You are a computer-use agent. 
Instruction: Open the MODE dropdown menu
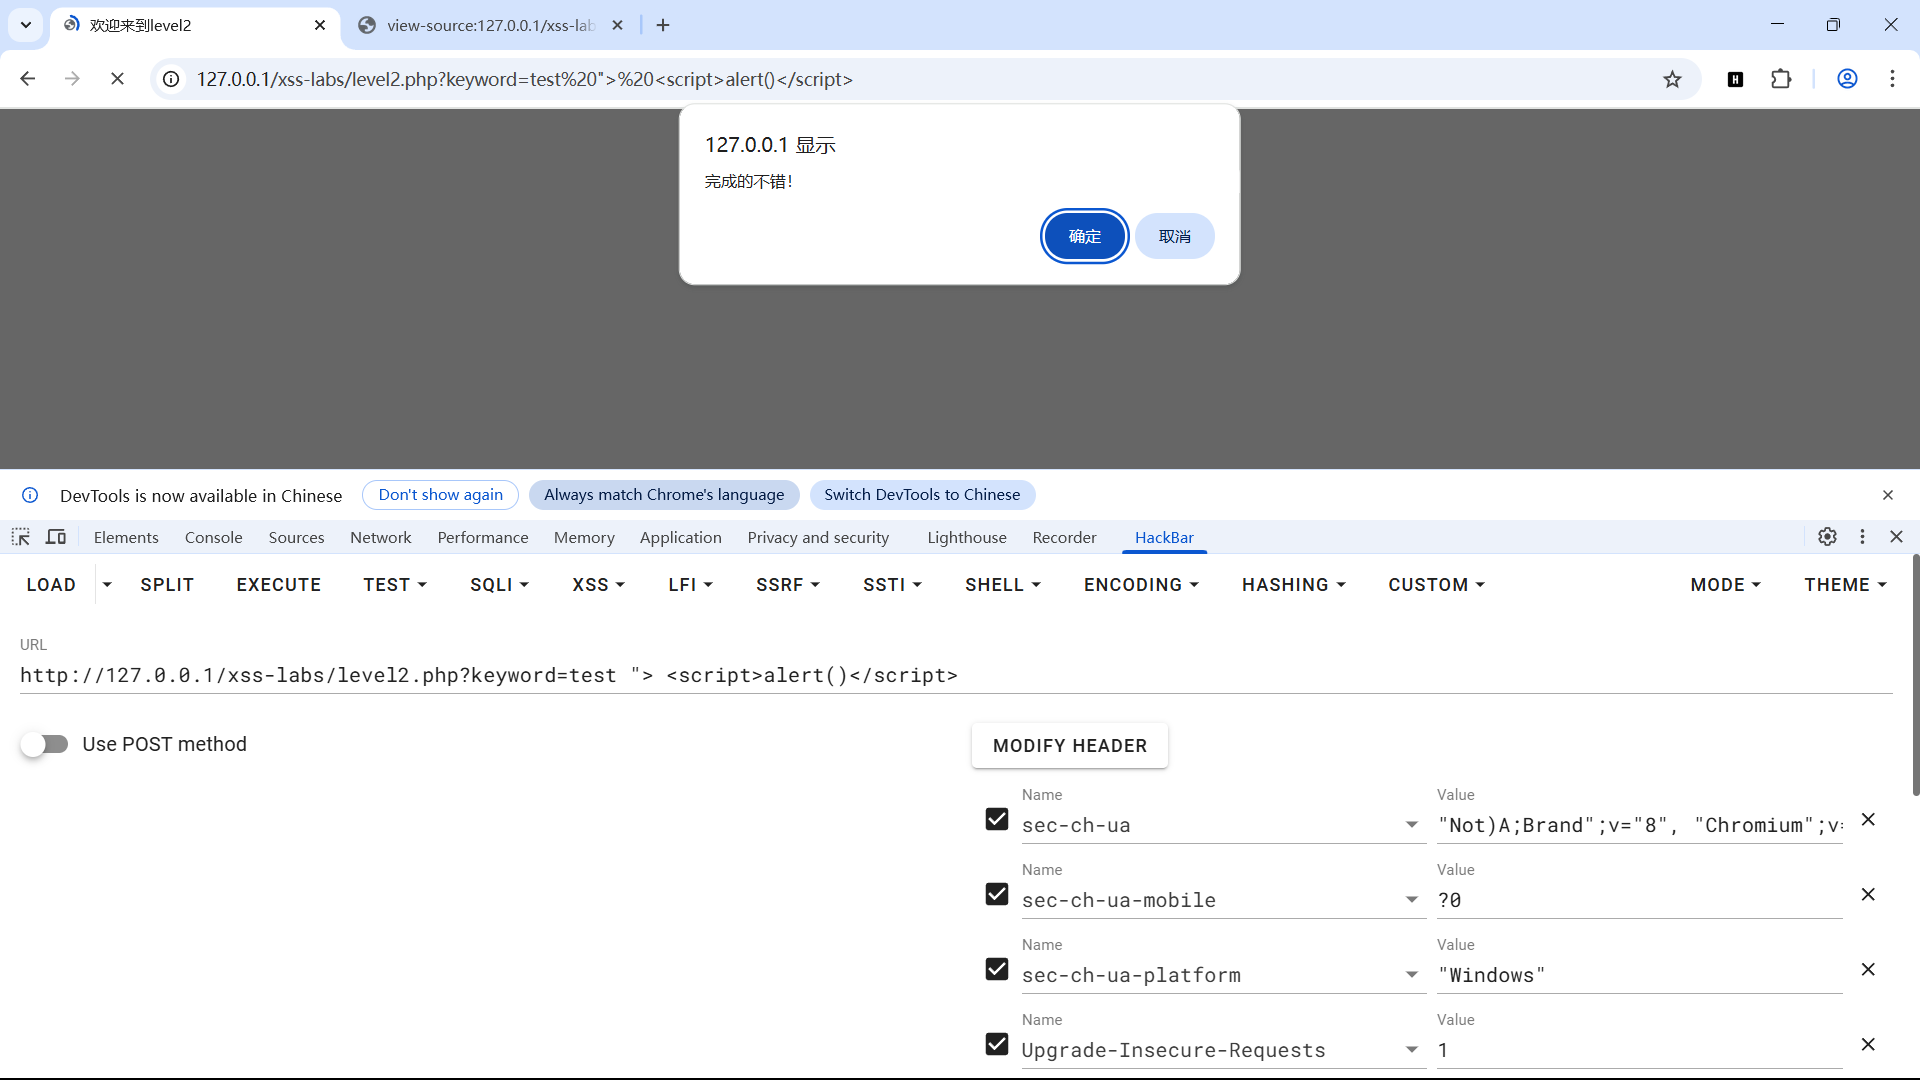point(1725,585)
